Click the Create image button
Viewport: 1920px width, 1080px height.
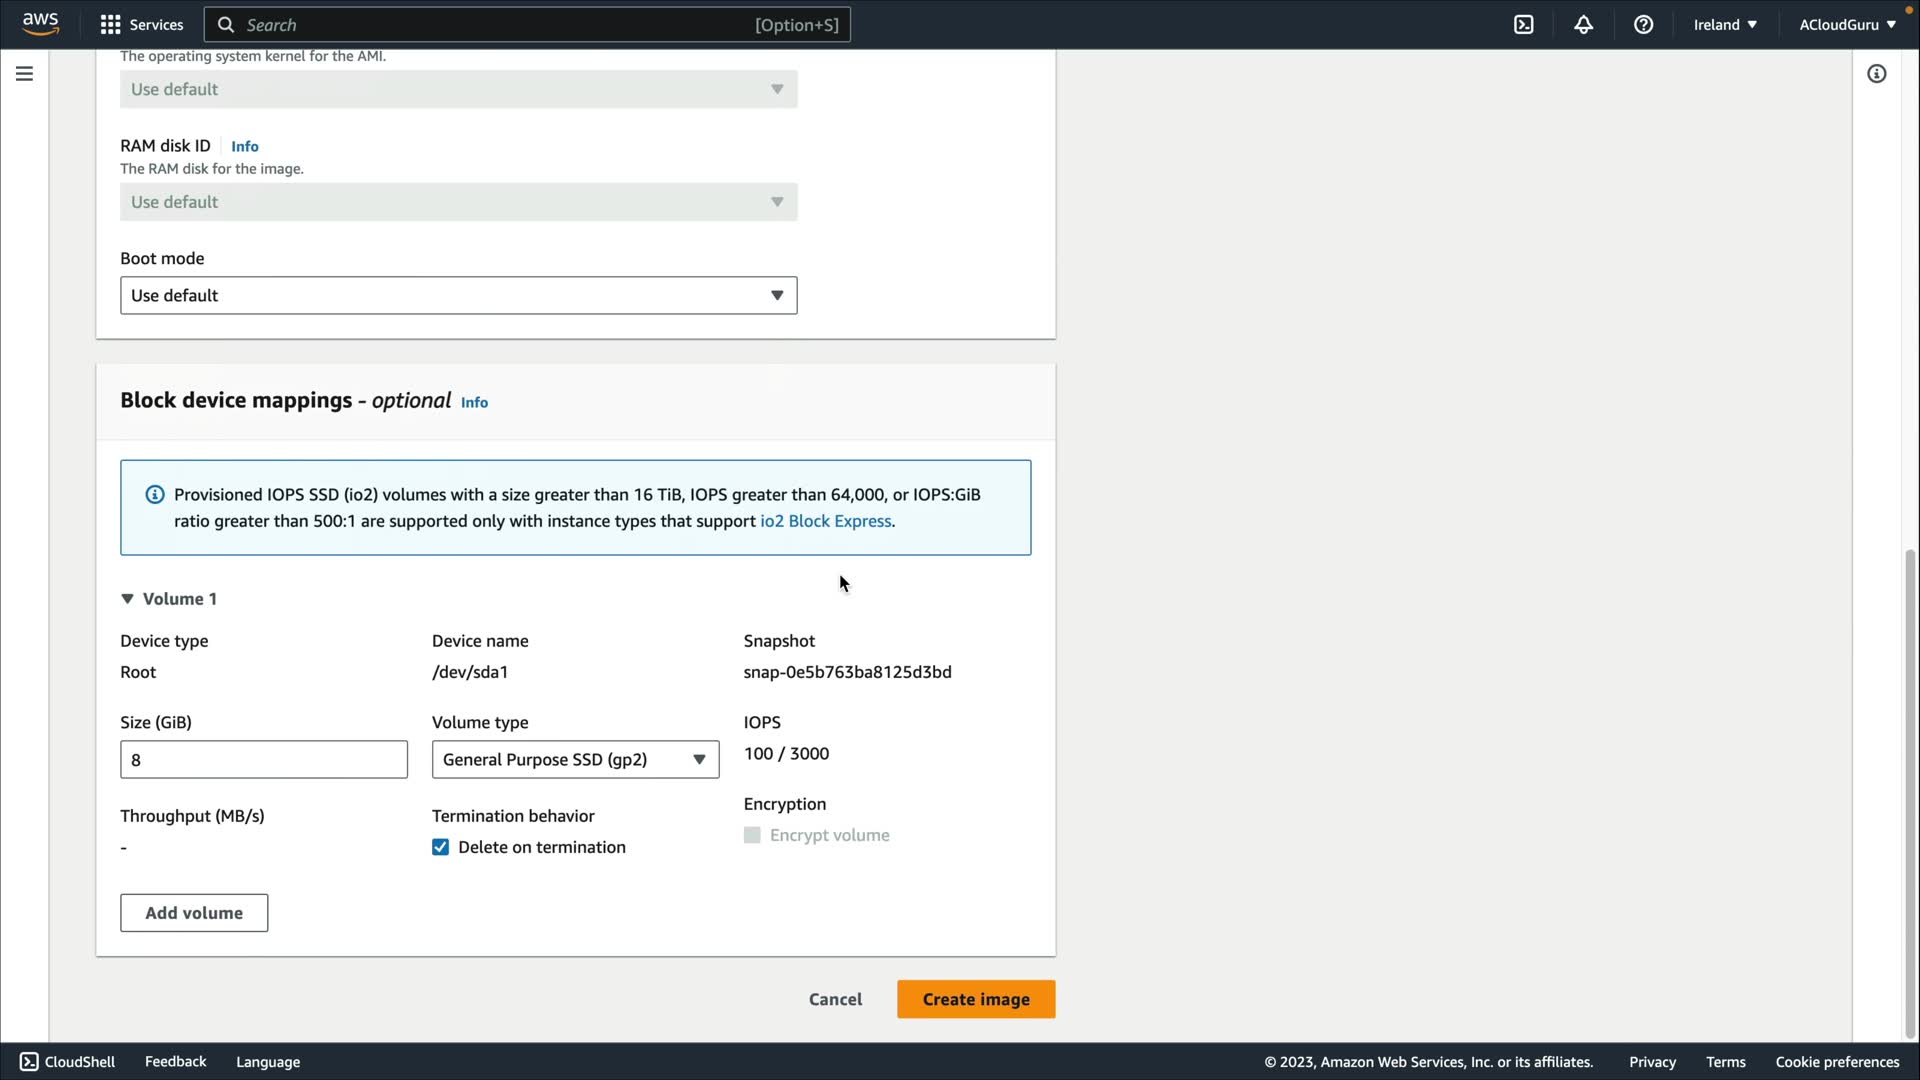point(975,999)
